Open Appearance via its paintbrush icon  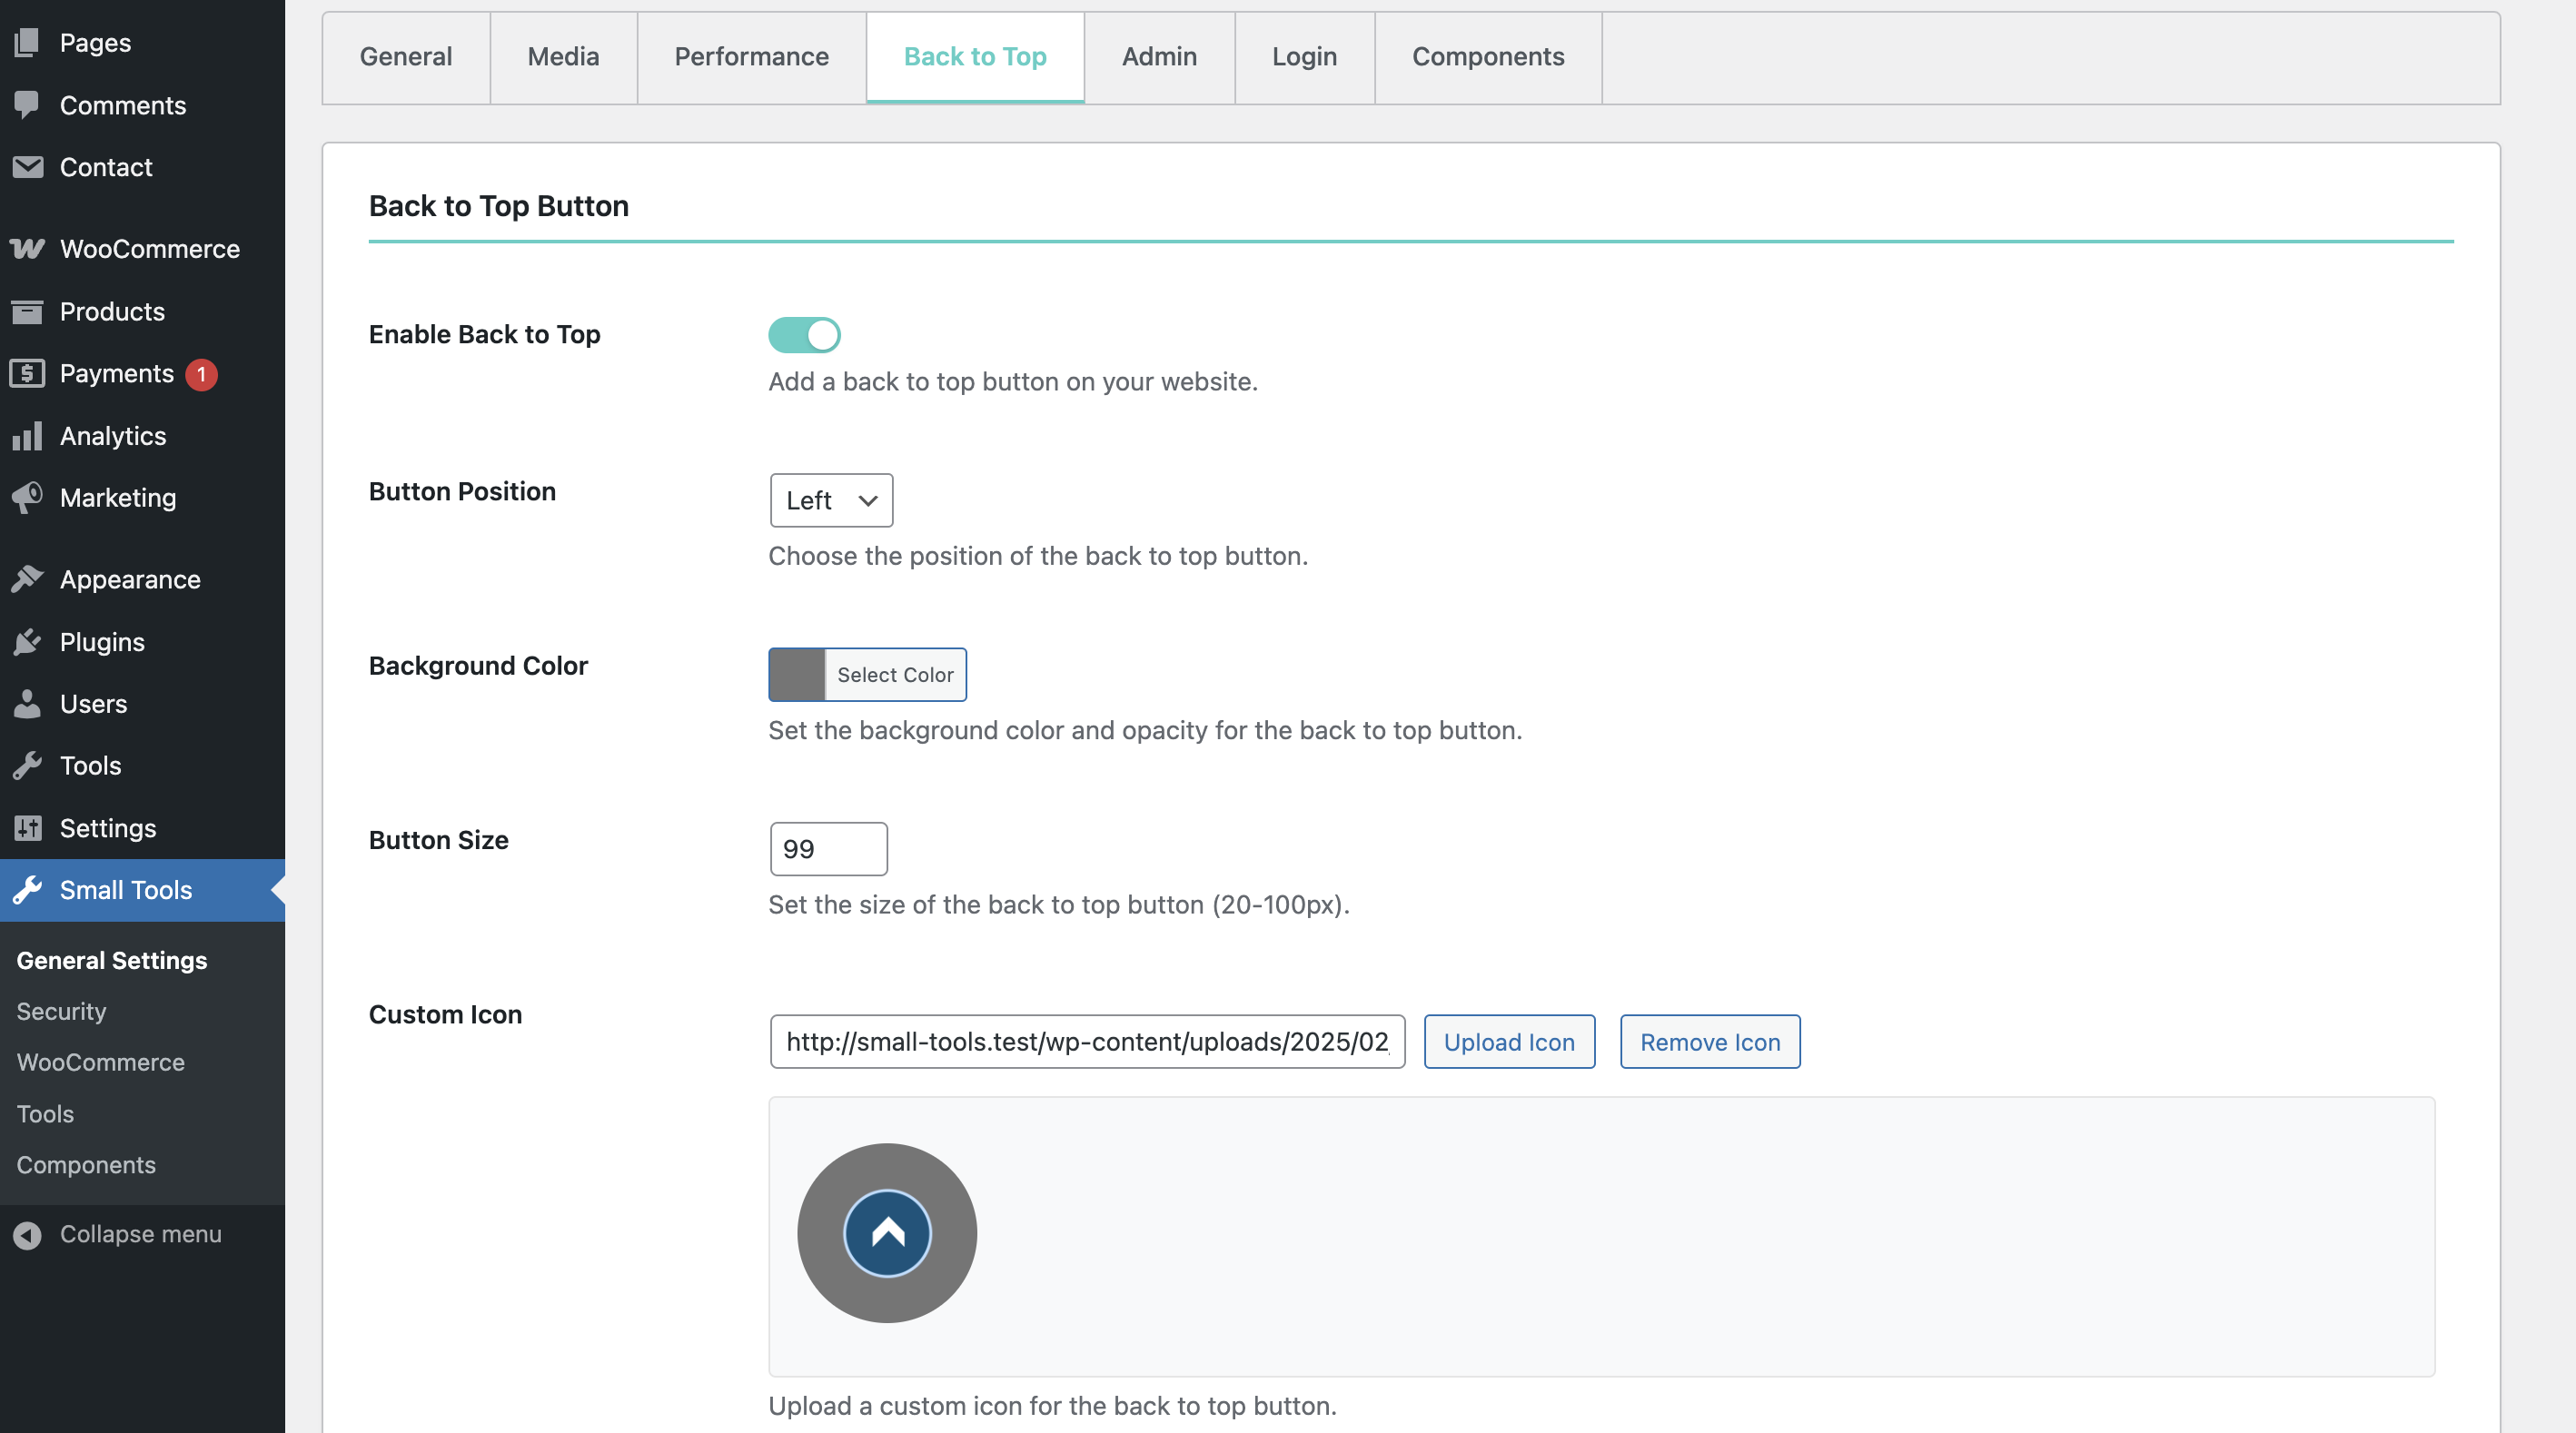[x=27, y=579]
